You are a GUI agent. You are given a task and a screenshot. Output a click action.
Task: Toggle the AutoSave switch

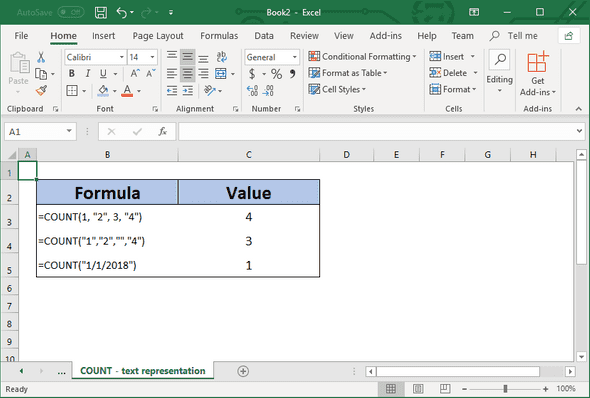point(71,12)
